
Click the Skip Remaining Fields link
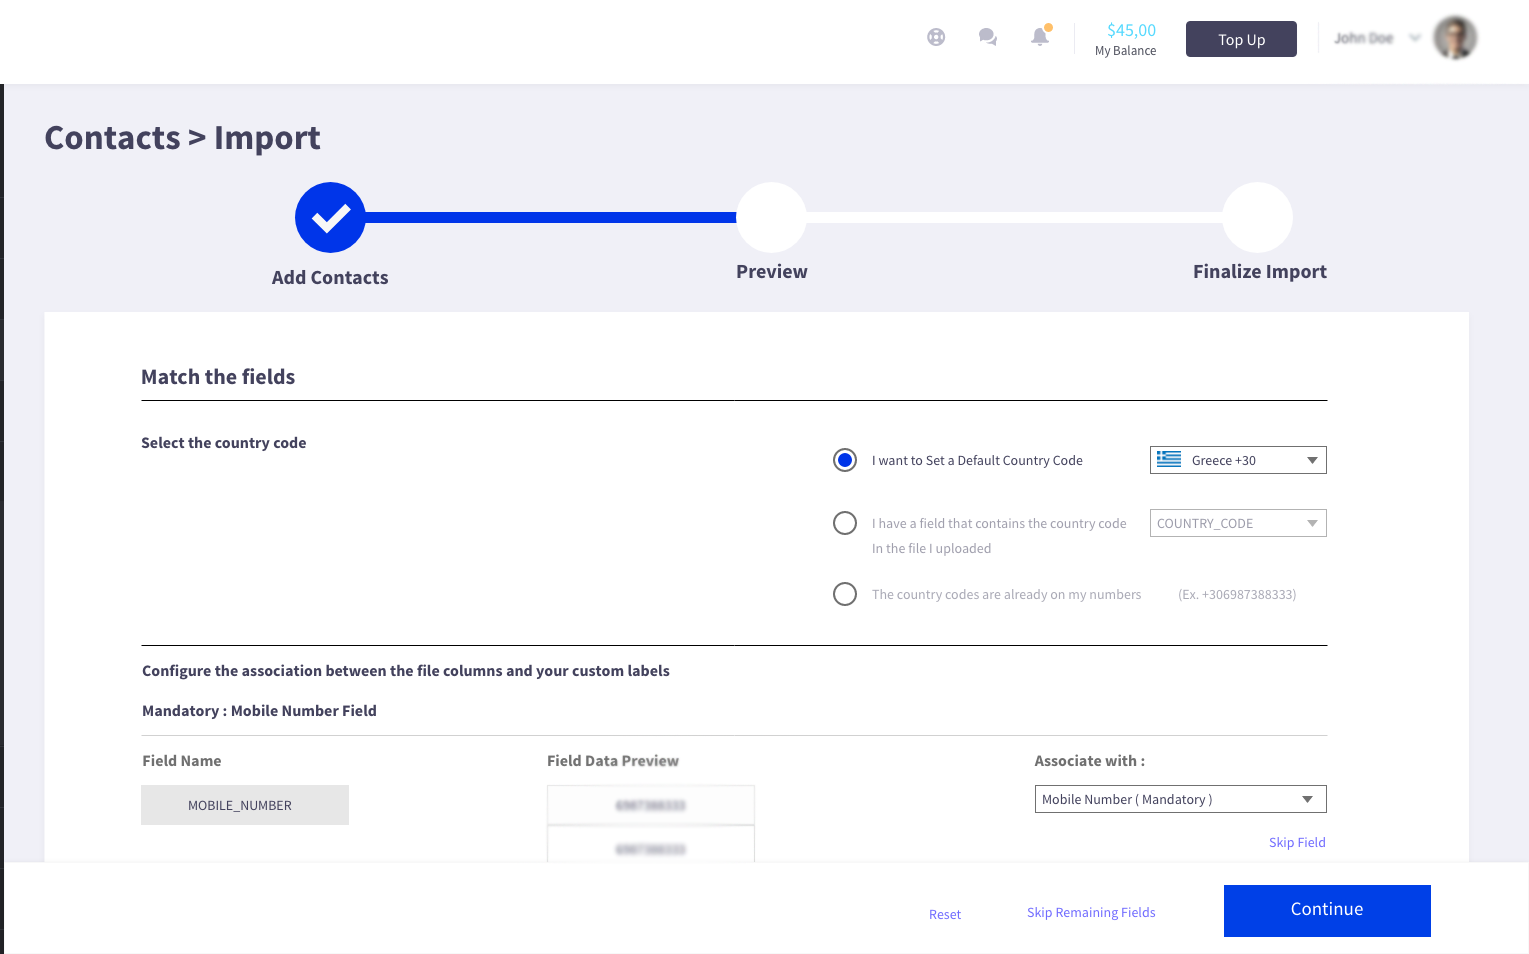(1091, 912)
